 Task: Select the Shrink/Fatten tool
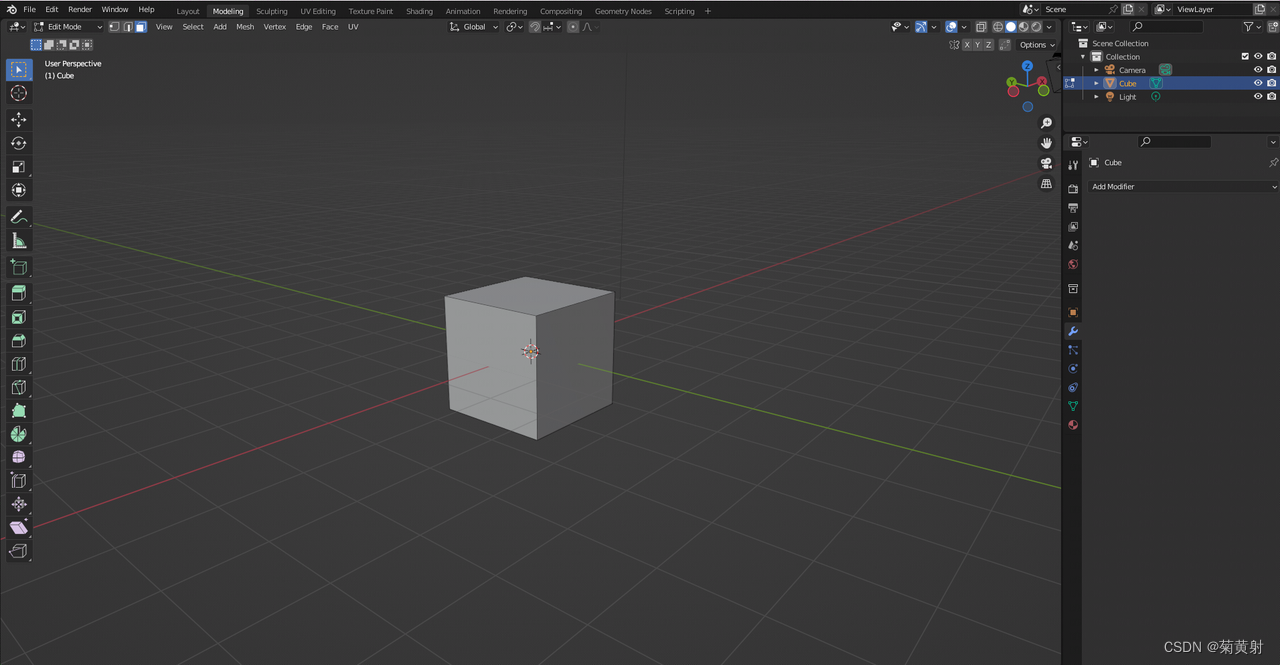pos(19,504)
